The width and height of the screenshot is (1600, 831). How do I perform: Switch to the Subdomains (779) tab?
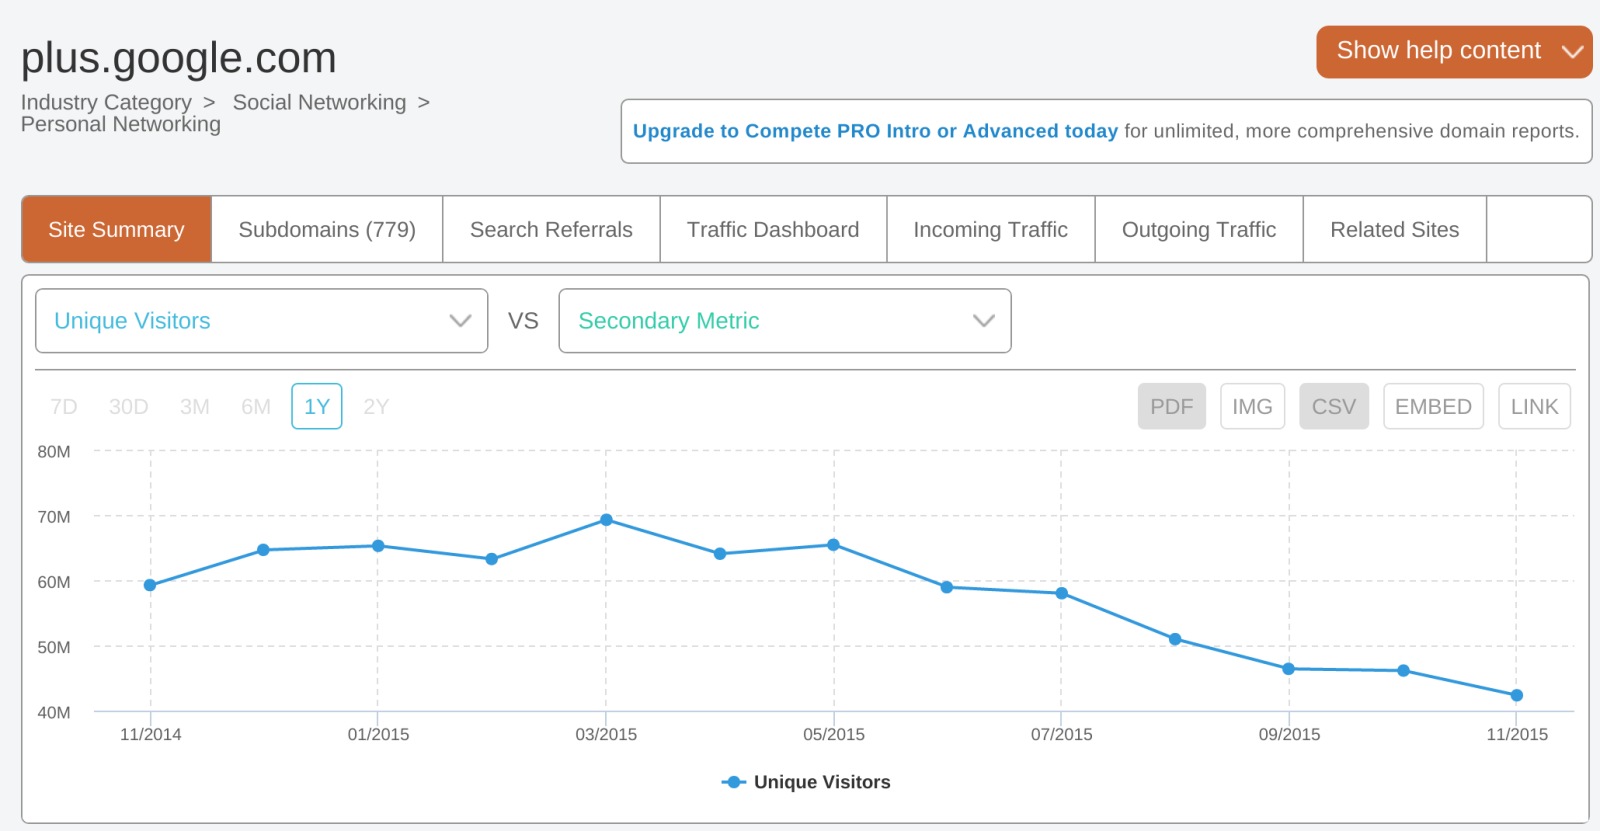pos(327,229)
